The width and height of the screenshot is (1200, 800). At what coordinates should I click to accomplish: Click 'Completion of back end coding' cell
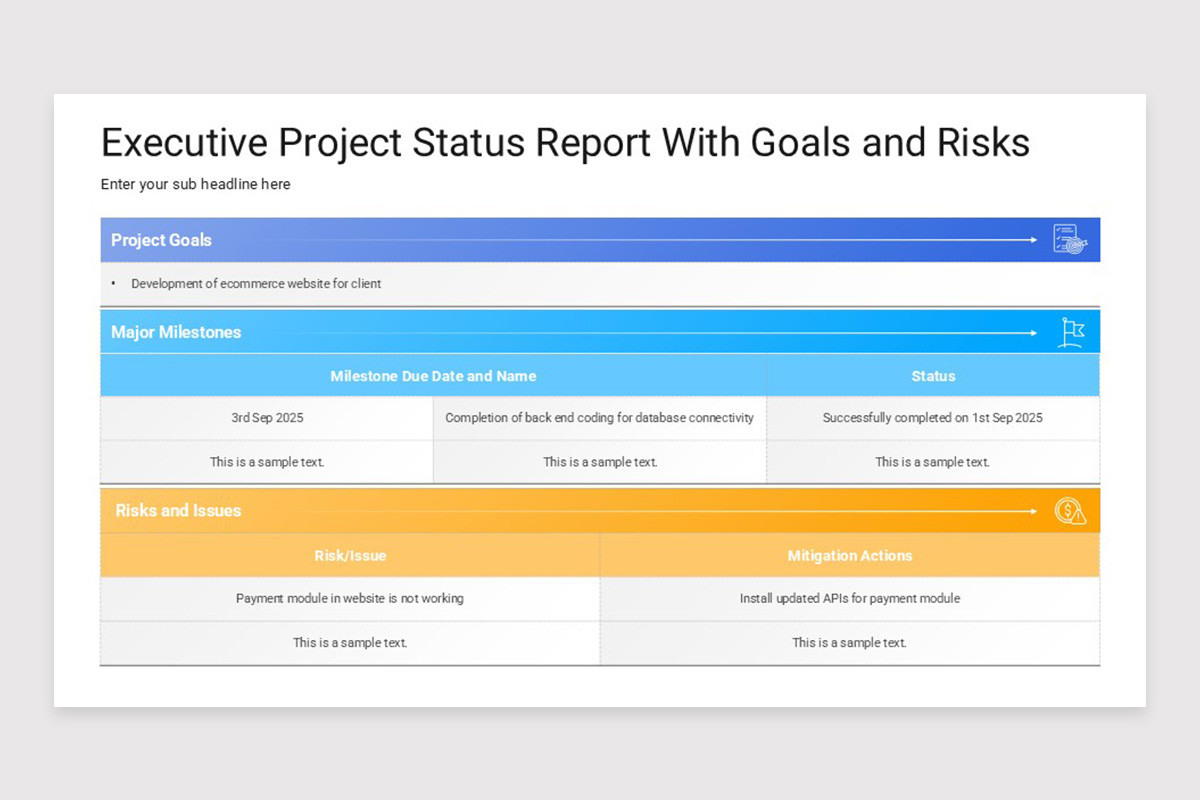pos(600,418)
